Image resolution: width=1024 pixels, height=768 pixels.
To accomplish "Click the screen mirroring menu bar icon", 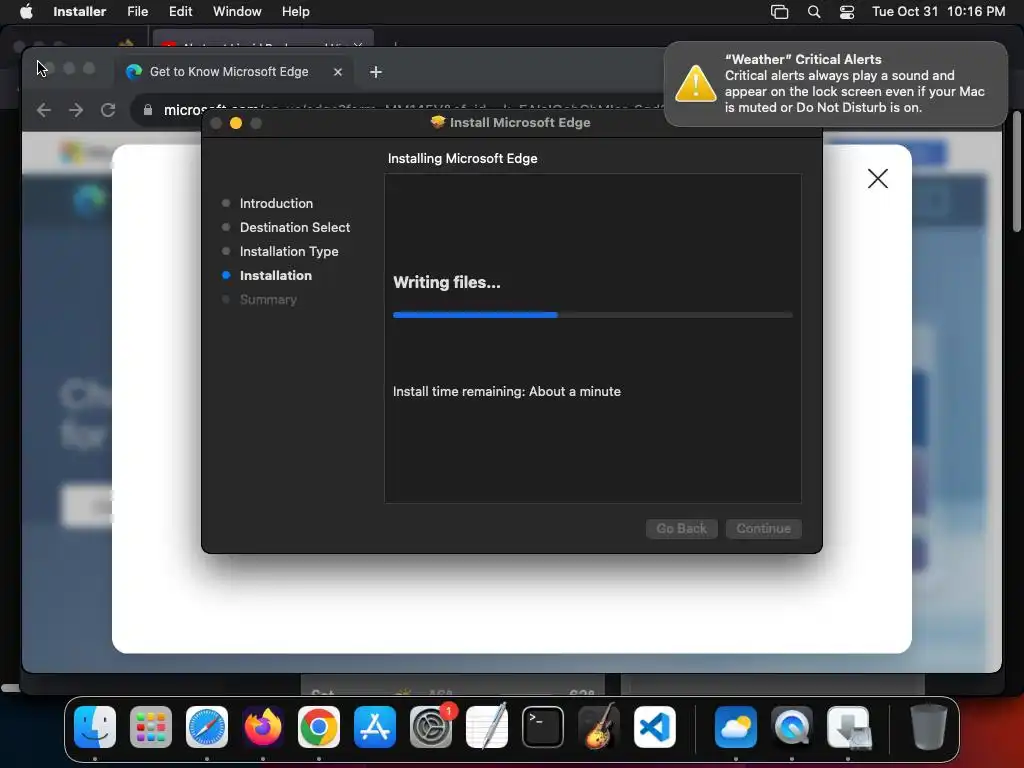I will coord(780,12).
